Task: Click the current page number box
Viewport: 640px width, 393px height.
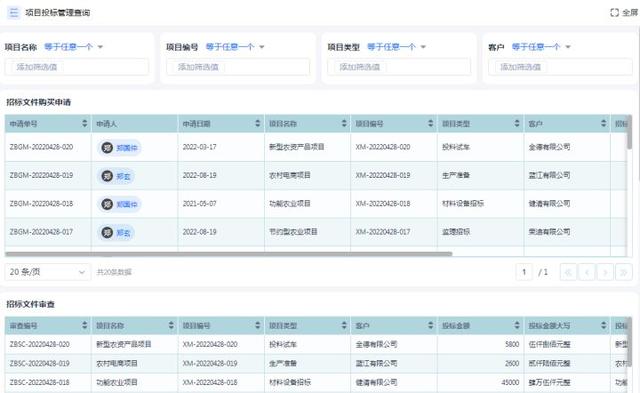Action: 524,272
